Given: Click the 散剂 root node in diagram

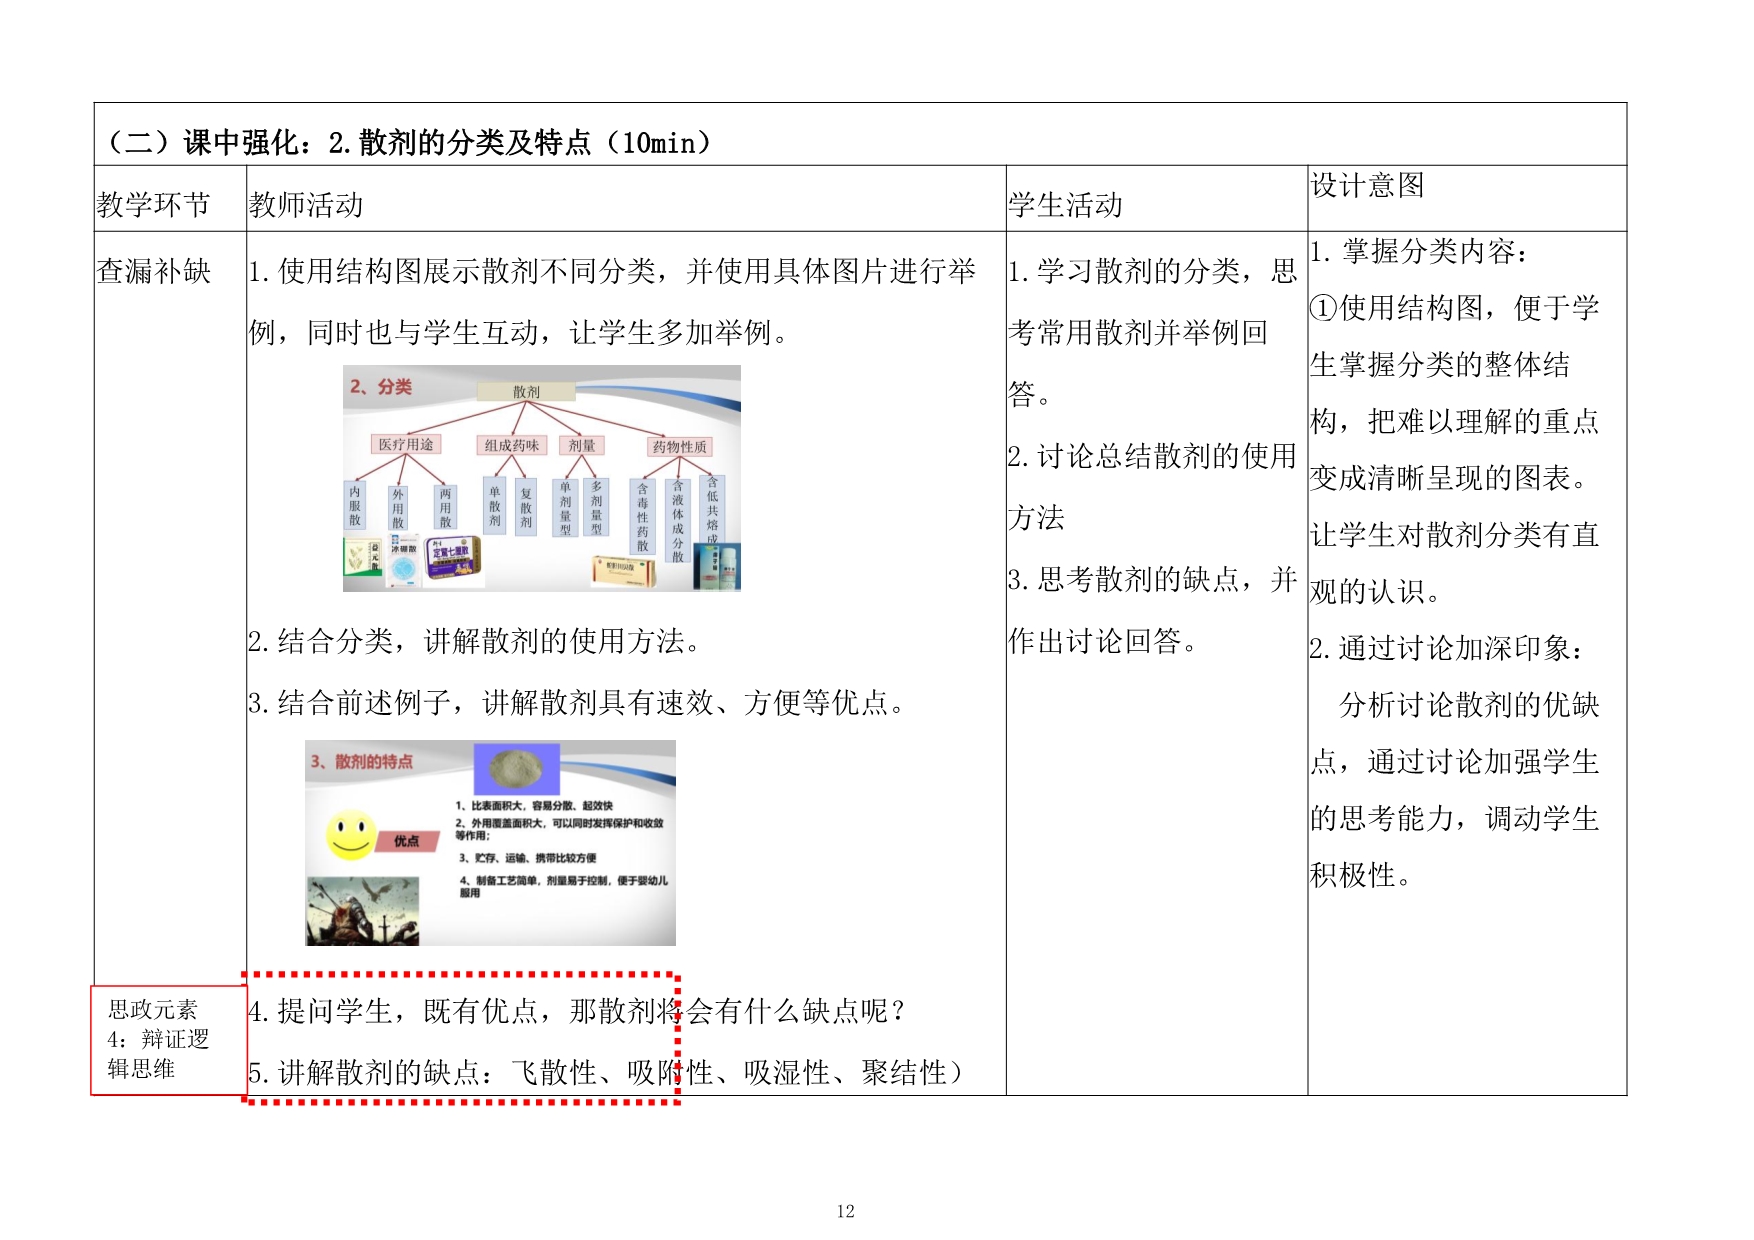Looking at the screenshot, I should click(x=526, y=392).
